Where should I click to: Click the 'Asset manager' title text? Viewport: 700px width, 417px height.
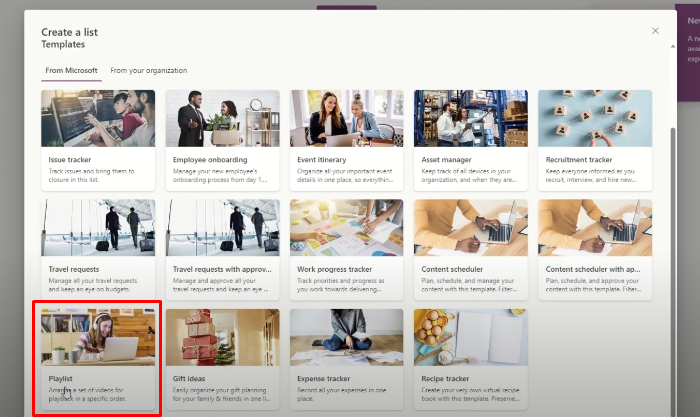coord(446,160)
